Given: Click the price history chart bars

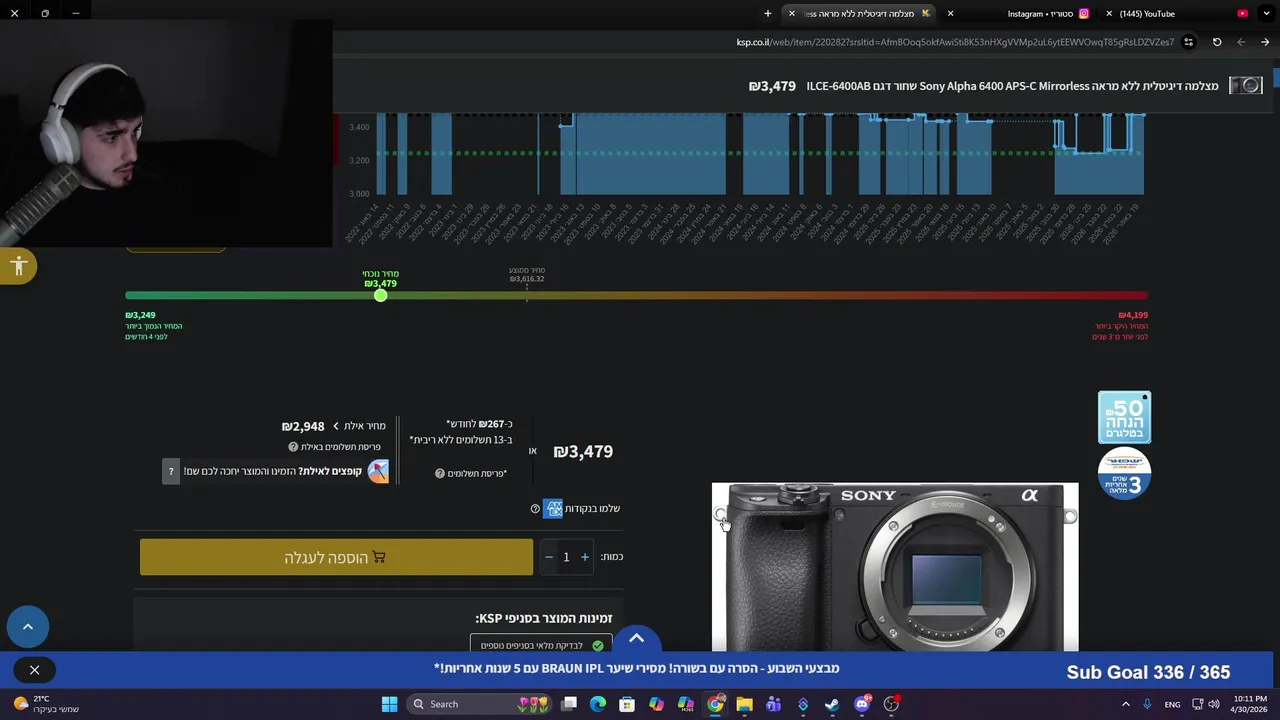Looking at the screenshot, I should (760, 155).
